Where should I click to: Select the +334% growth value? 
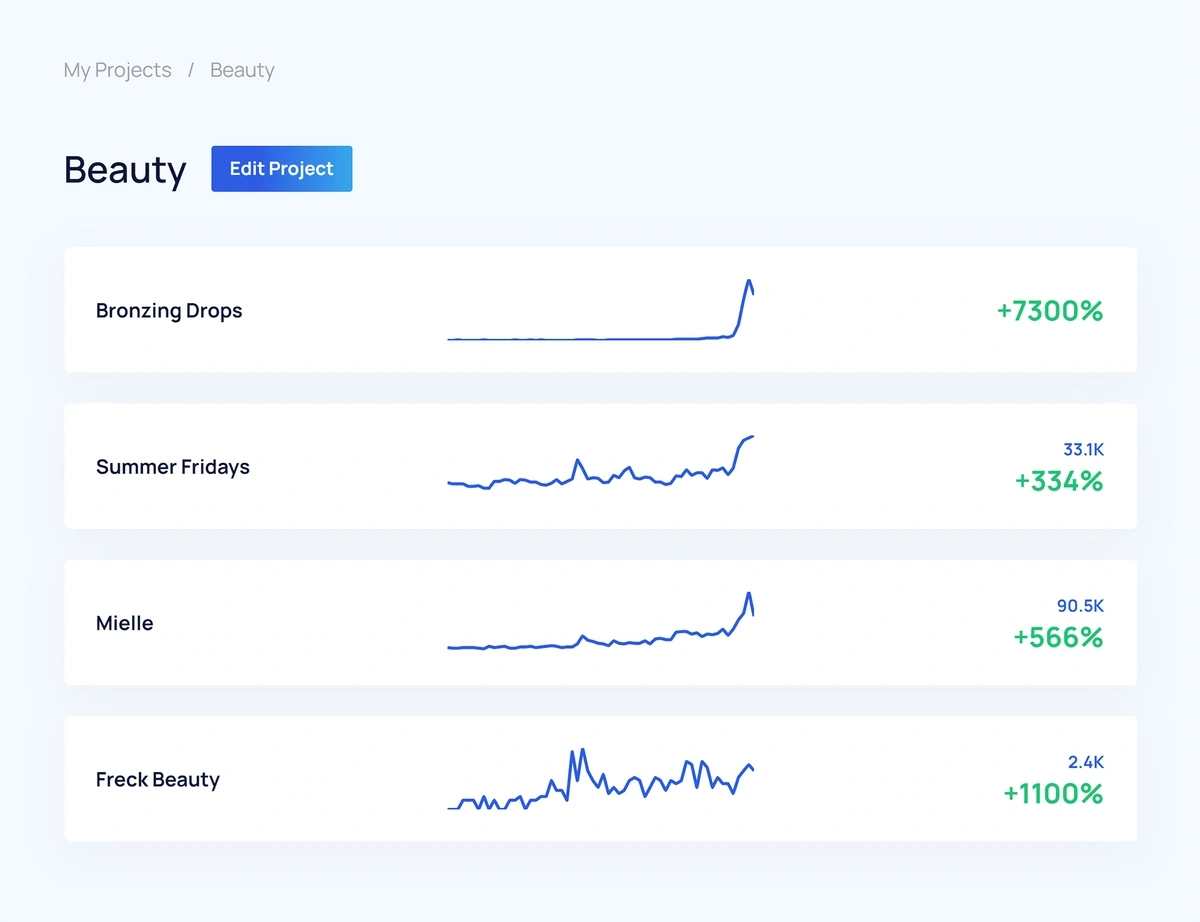(x=1059, y=481)
